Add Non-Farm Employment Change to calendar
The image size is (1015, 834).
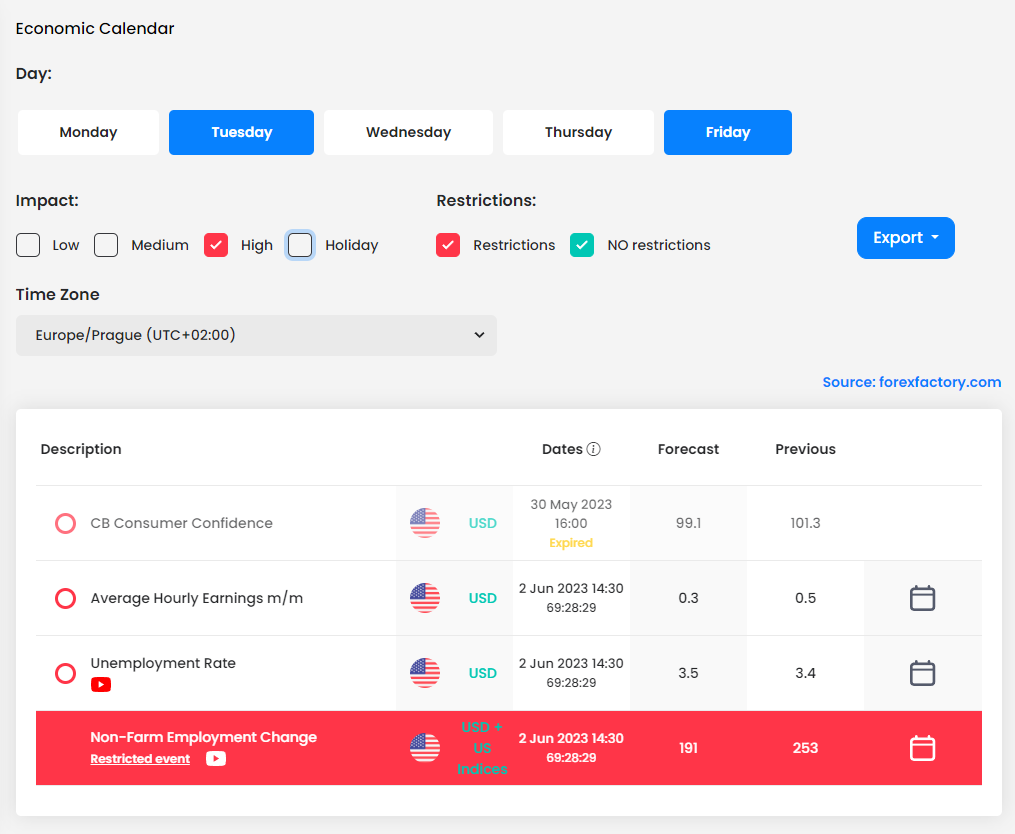tap(922, 748)
